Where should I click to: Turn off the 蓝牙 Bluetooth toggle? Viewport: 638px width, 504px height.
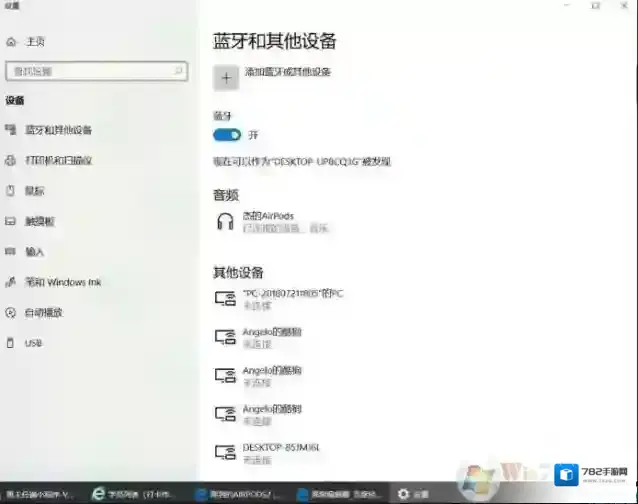pyautogui.click(x=227, y=135)
